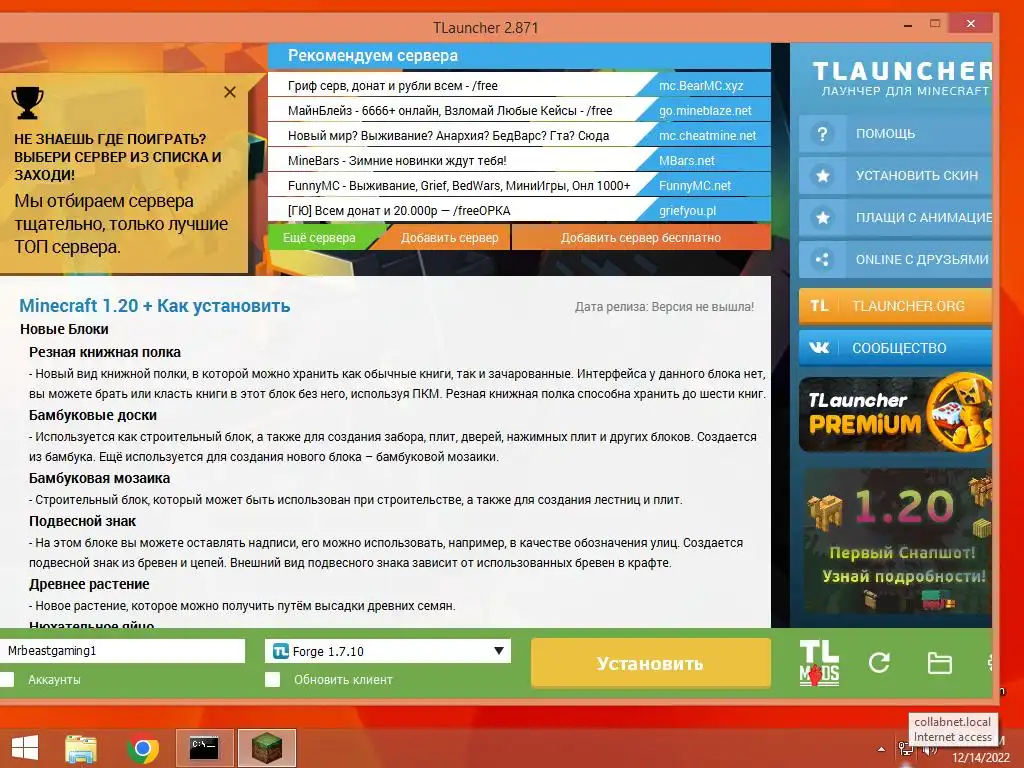This screenshot has height=768, width=1024.
Task: Open the TLAUNCHER.ORG link button
Action: [x=895, y=306]
